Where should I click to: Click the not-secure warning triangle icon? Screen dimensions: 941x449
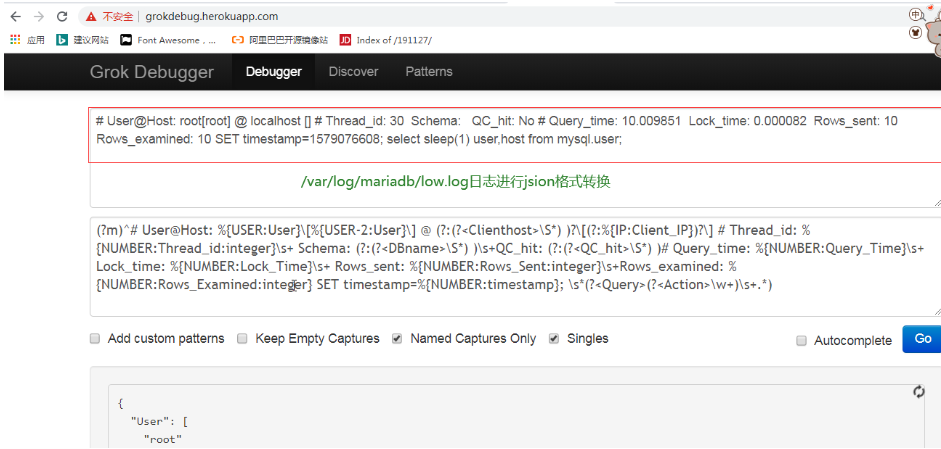(x=92, y=17)
